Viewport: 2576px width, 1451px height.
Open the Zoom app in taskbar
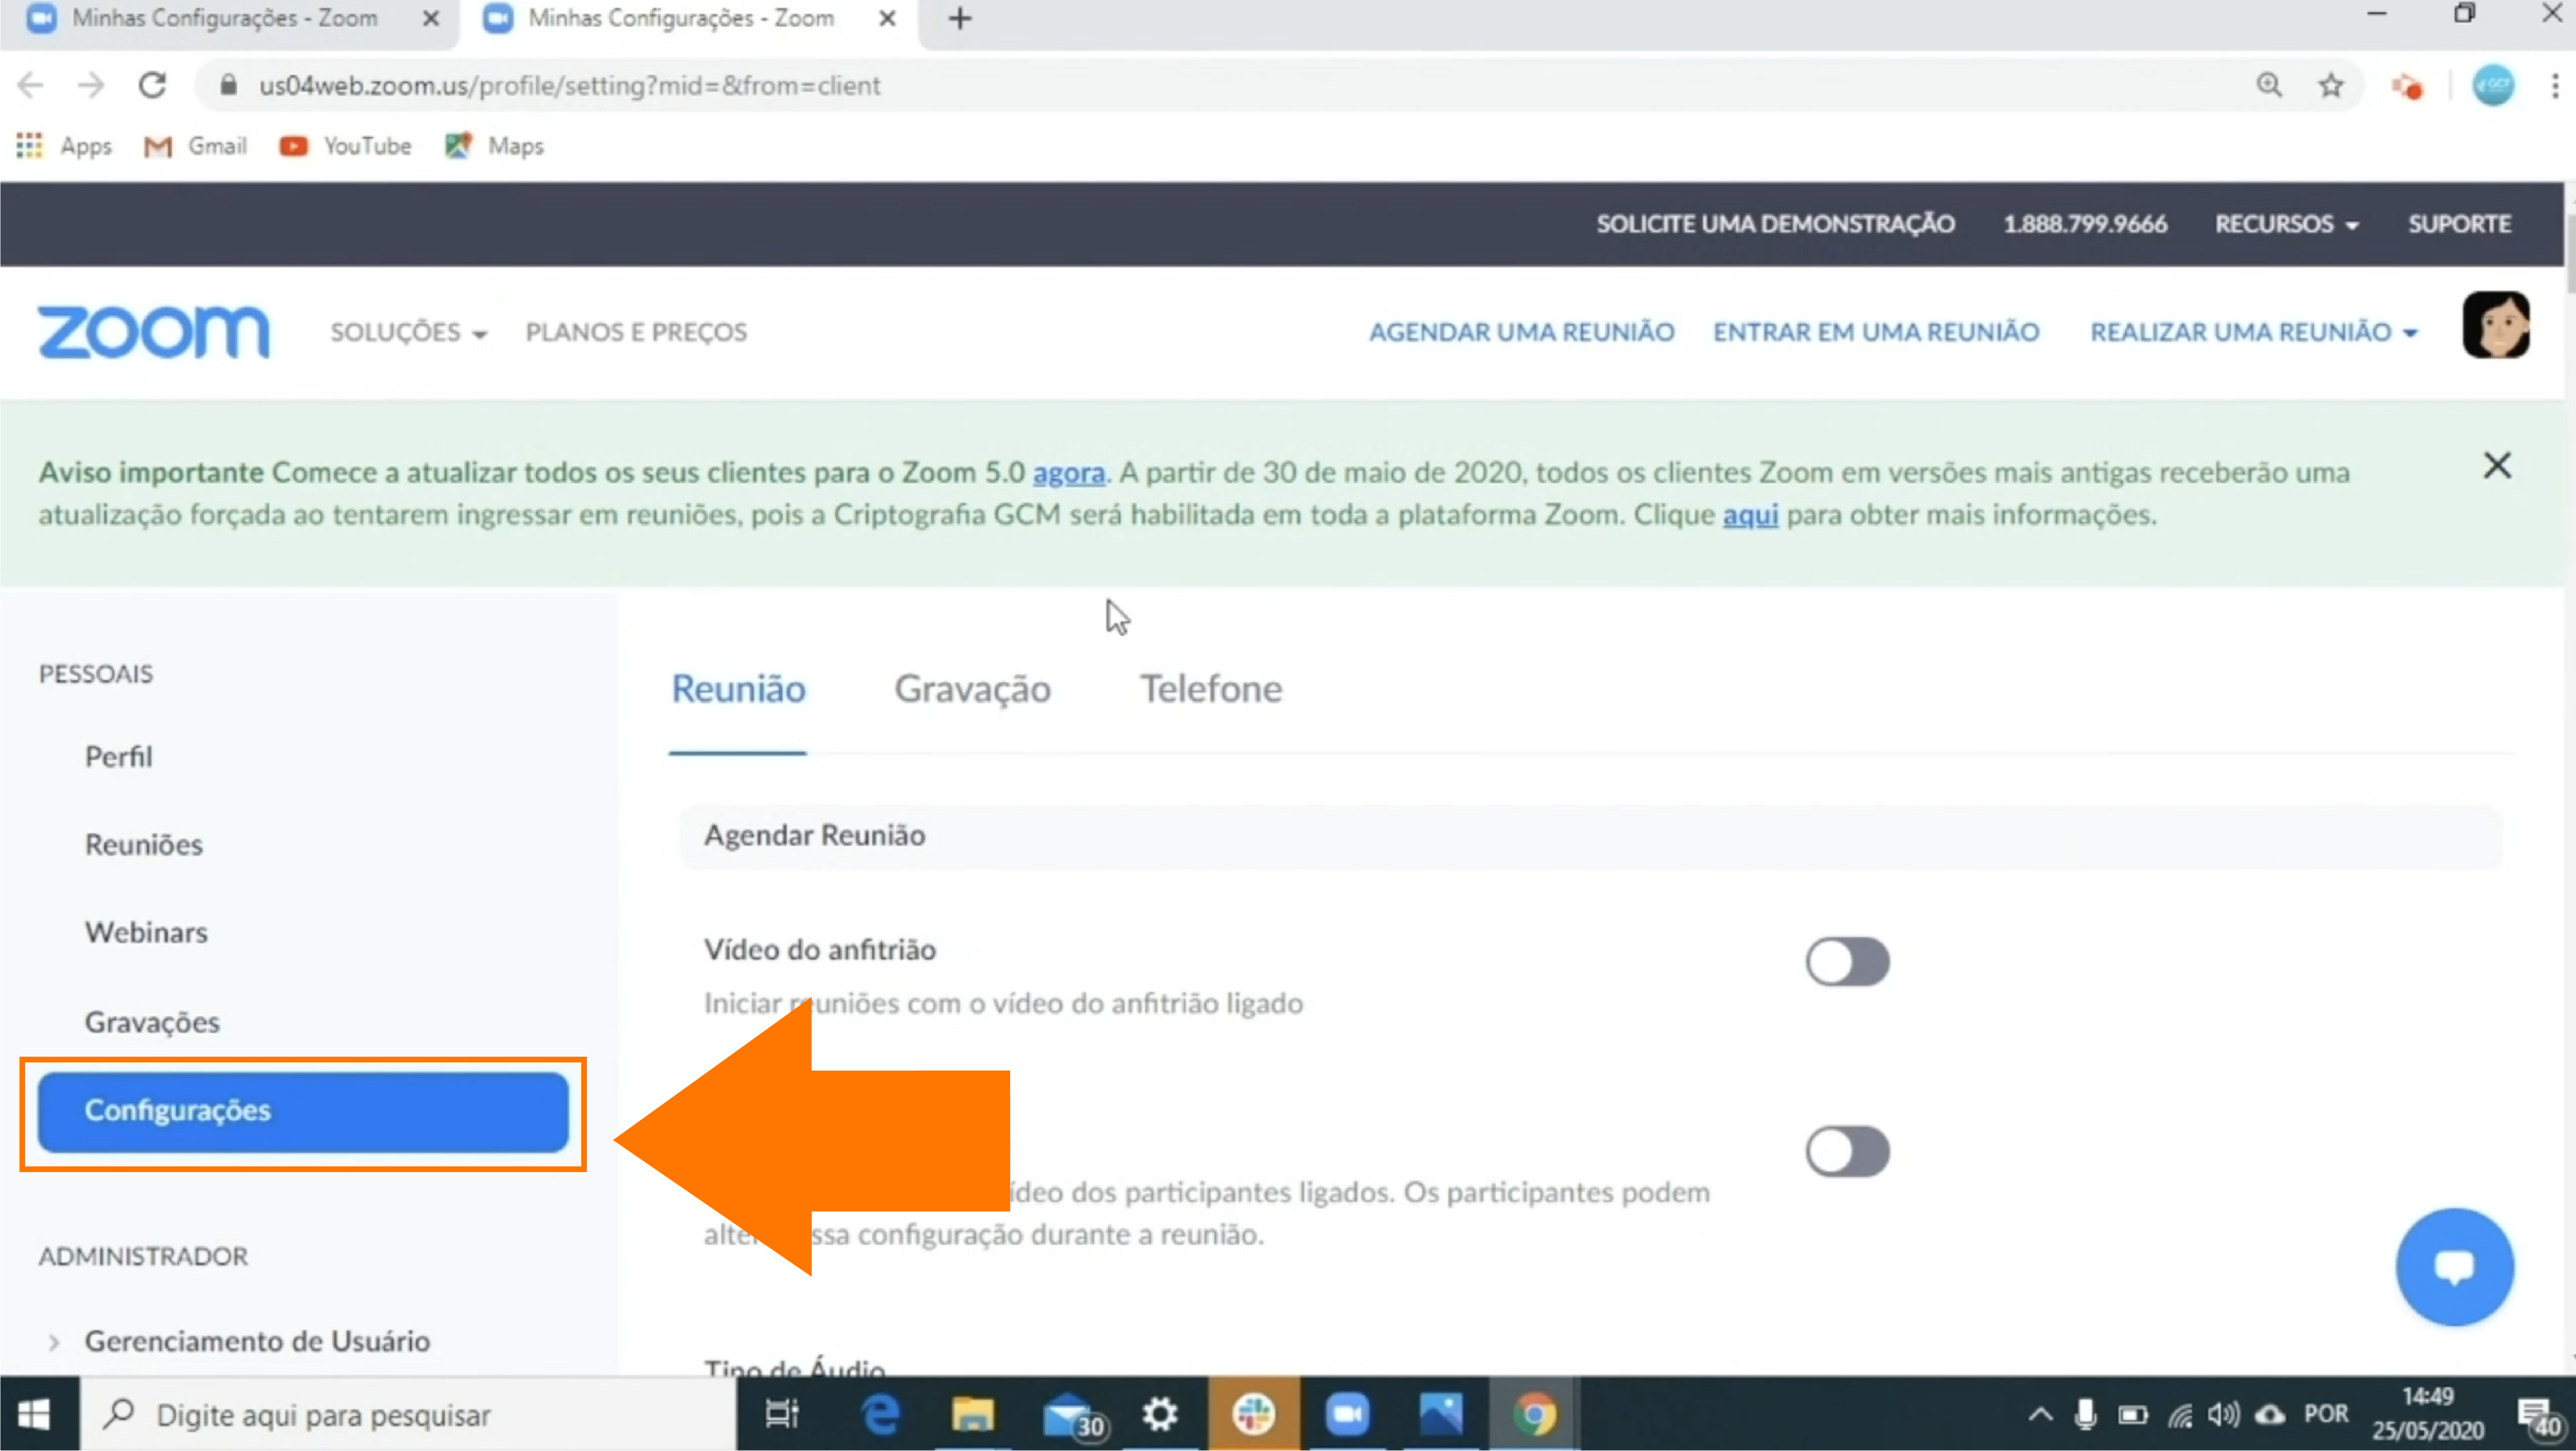pos(1347,1414)
